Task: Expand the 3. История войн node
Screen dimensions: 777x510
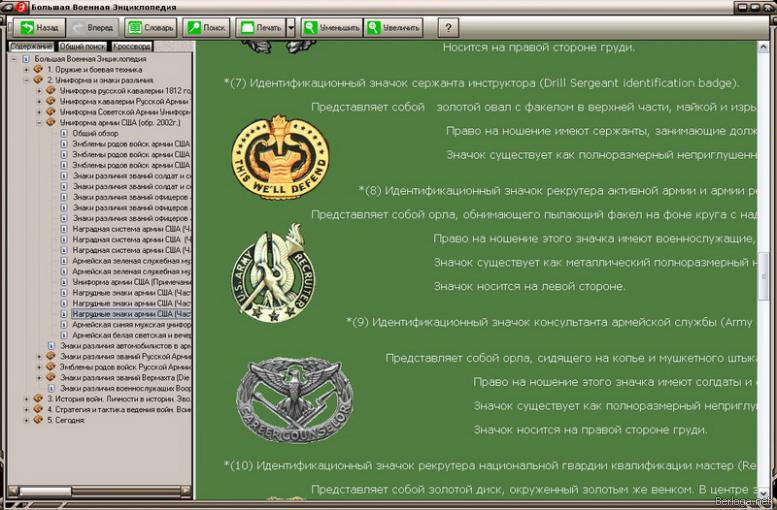Action: click(x=26, y=399)
